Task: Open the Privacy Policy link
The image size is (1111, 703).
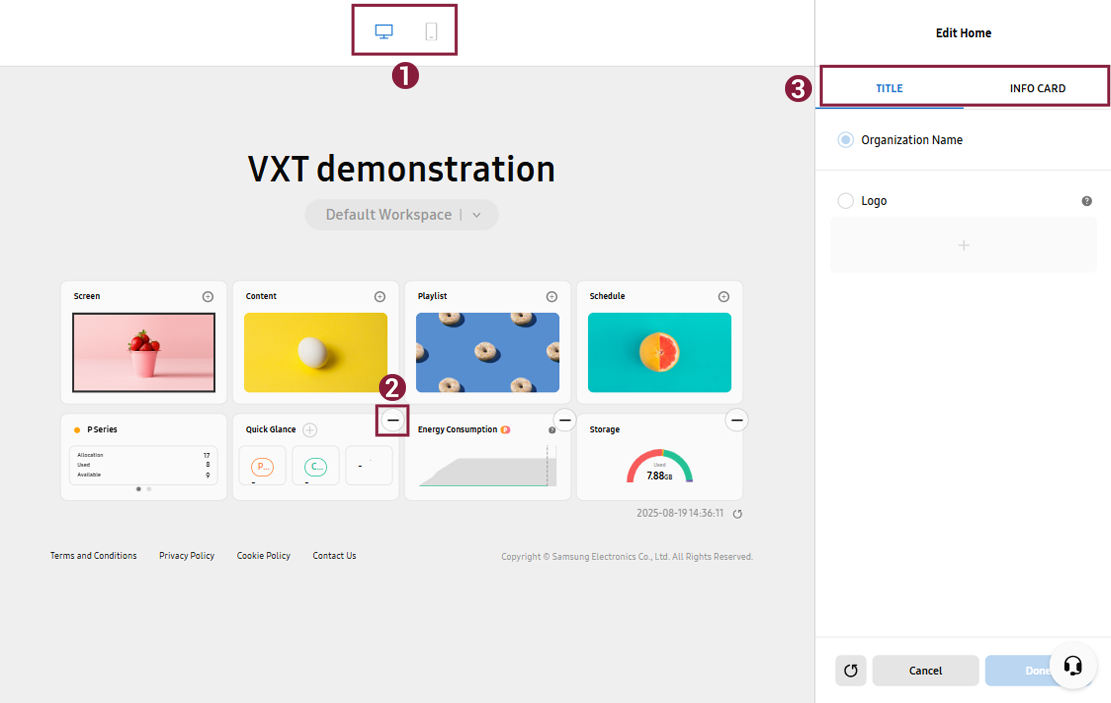Action: (186, 555)
